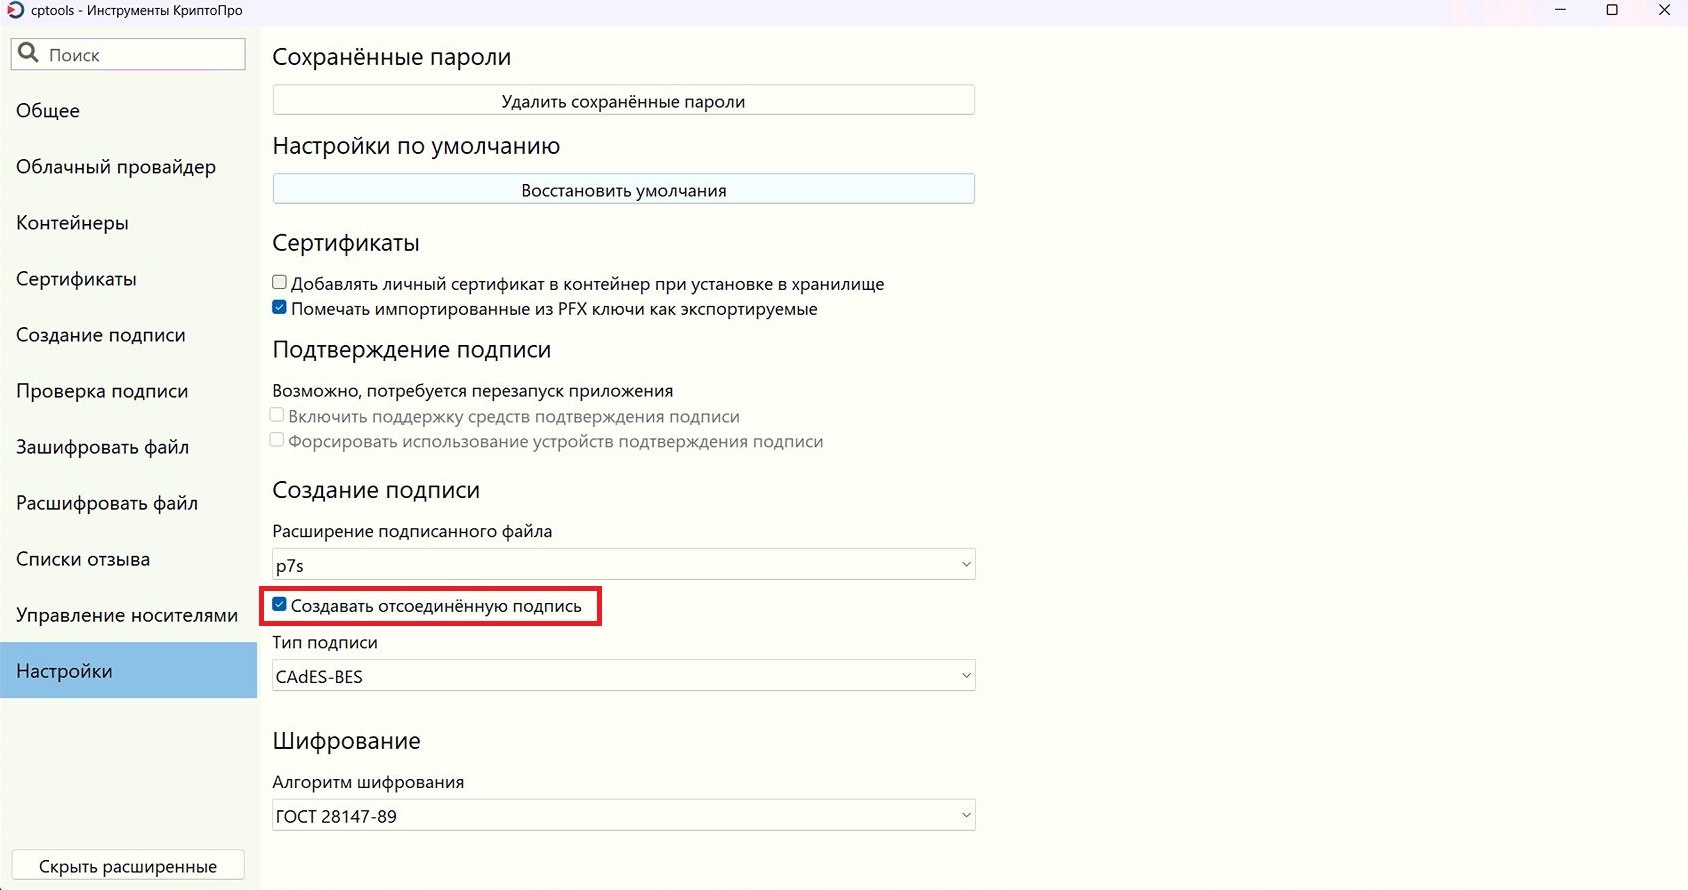
Task: Navigate to Проверка подписи
Action: [x=102, y=391]
